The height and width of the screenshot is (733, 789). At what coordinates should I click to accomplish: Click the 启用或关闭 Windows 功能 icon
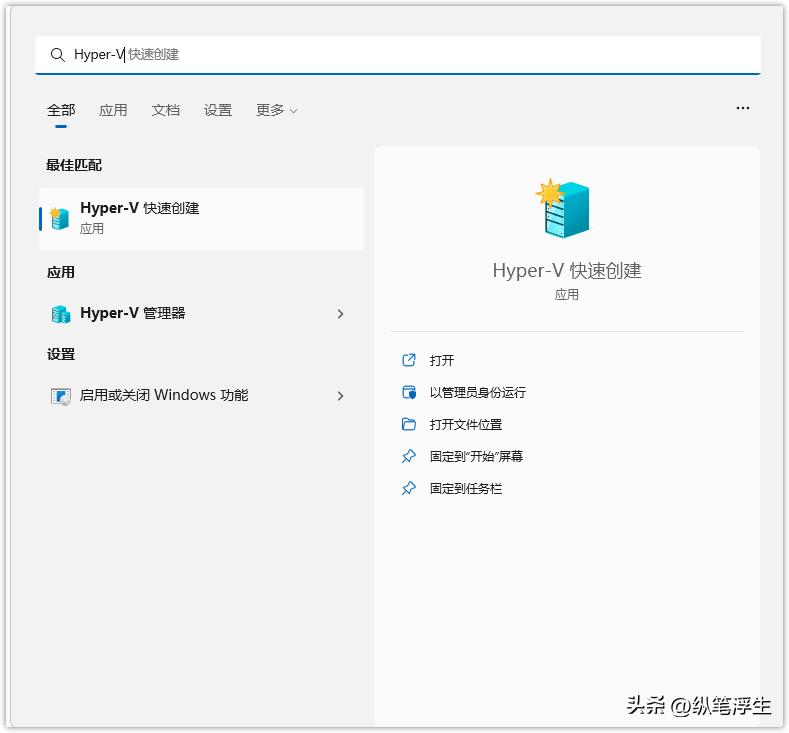coord(60,396)
